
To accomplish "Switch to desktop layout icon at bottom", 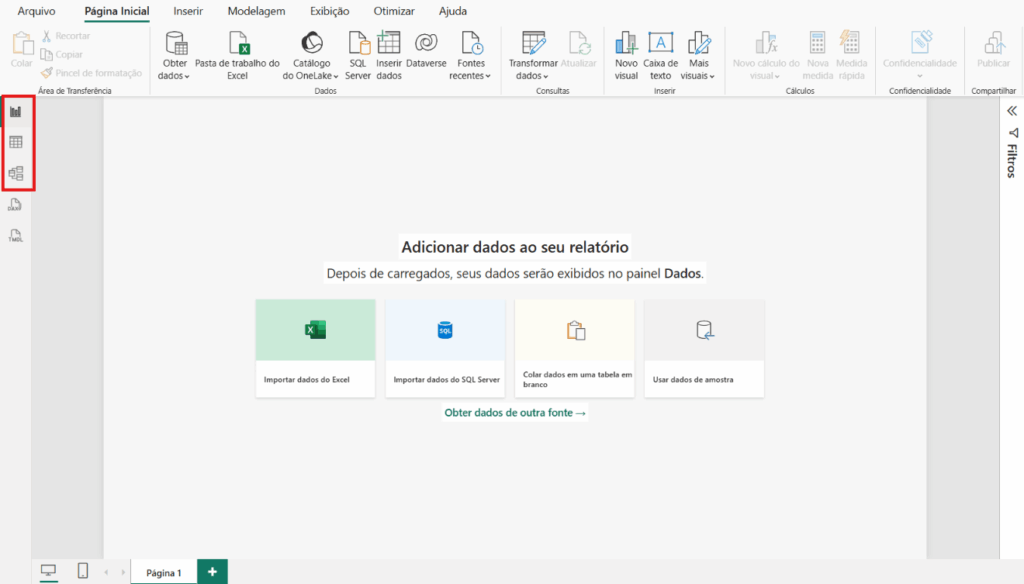I will [x=48, y=571].
